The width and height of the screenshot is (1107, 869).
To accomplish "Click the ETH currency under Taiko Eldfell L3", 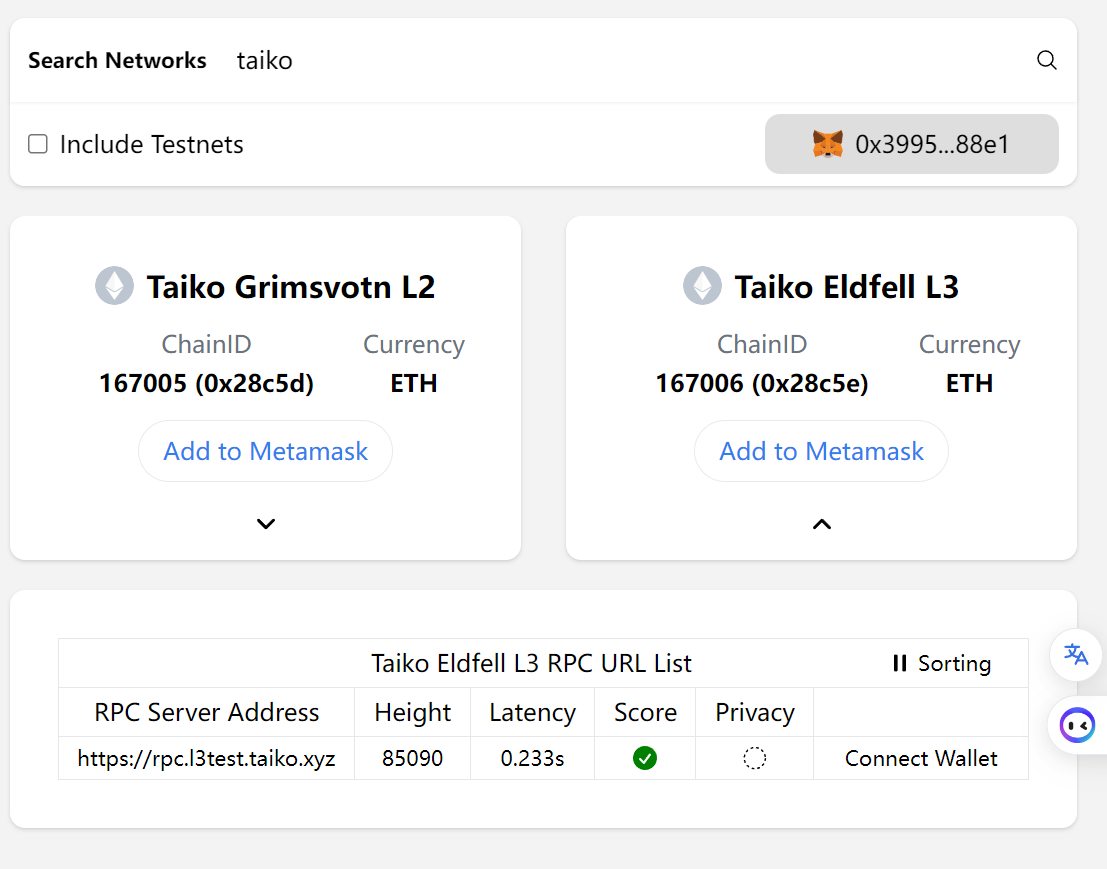I will click(x=969, y=383).
